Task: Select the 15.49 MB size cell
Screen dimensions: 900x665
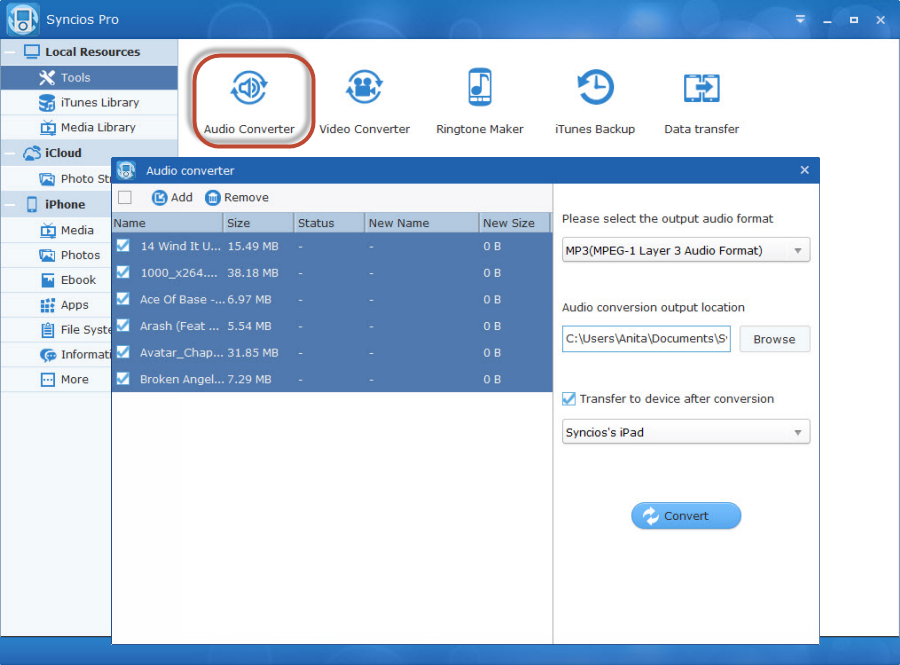Action: coord(253,246)
